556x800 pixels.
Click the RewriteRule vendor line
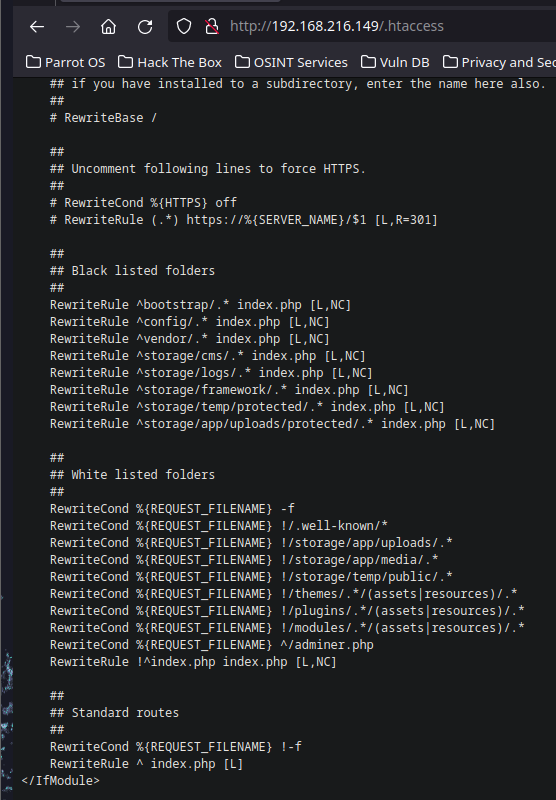point(190,339)
